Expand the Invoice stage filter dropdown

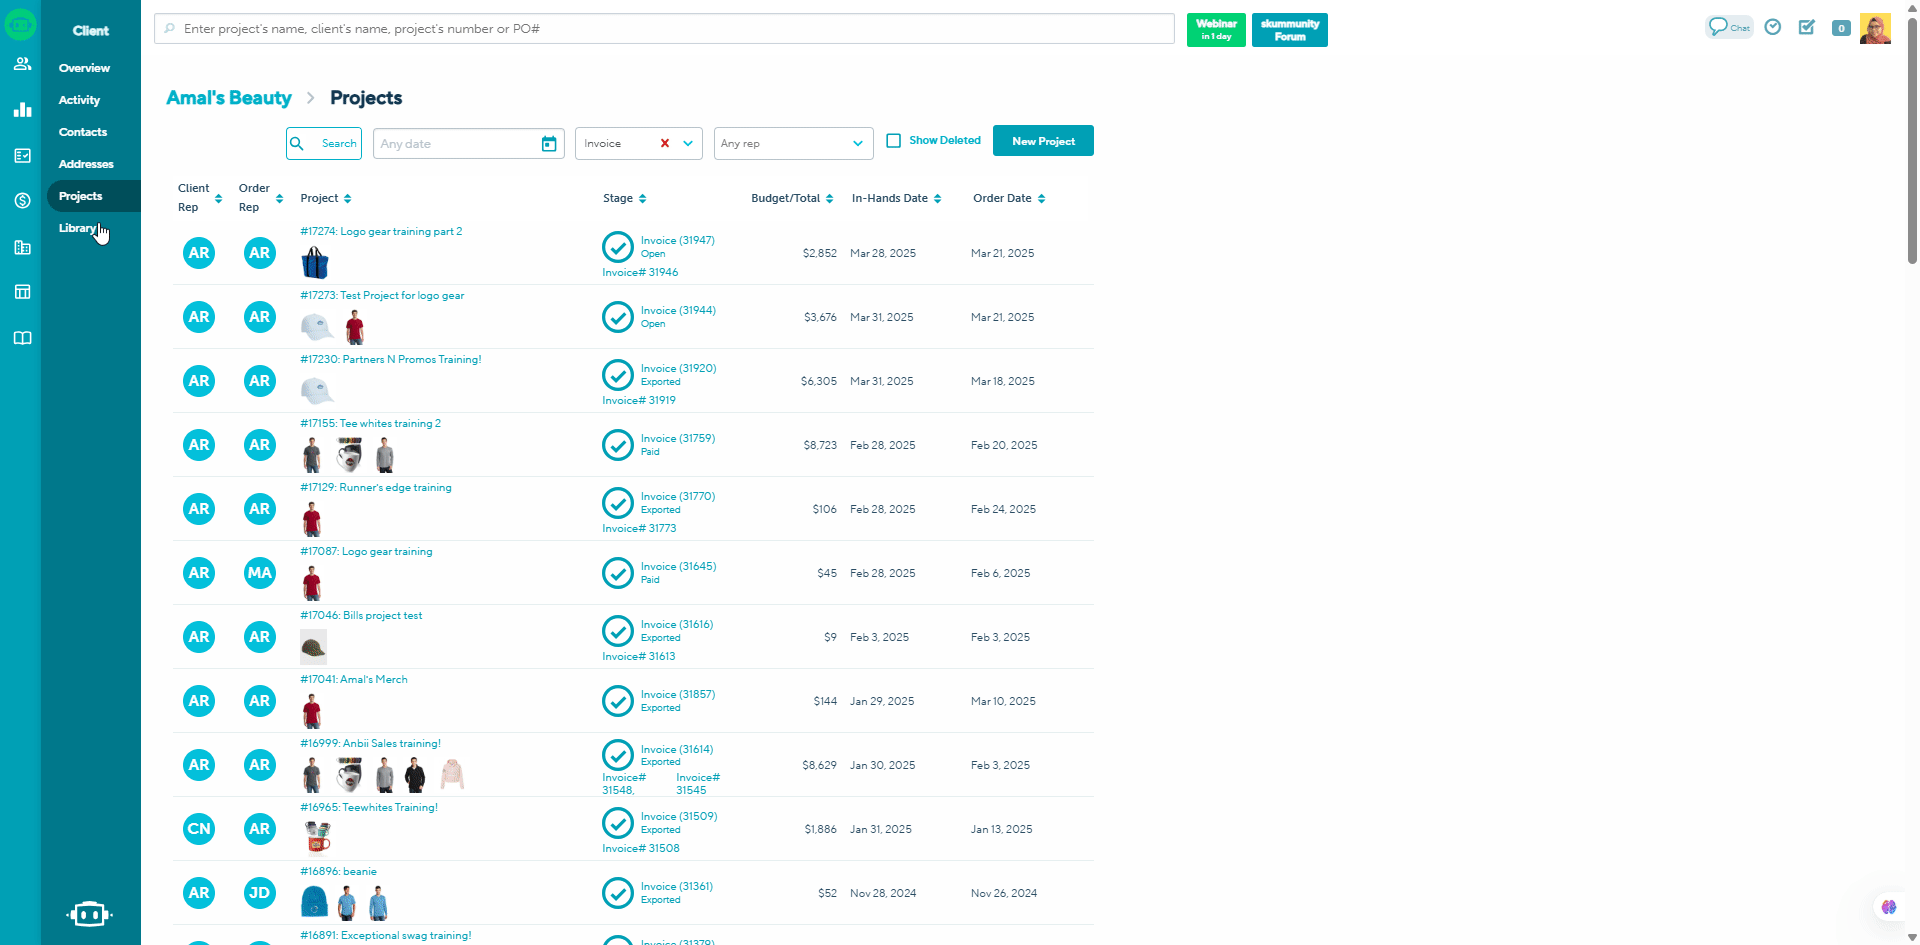[688, 144]
